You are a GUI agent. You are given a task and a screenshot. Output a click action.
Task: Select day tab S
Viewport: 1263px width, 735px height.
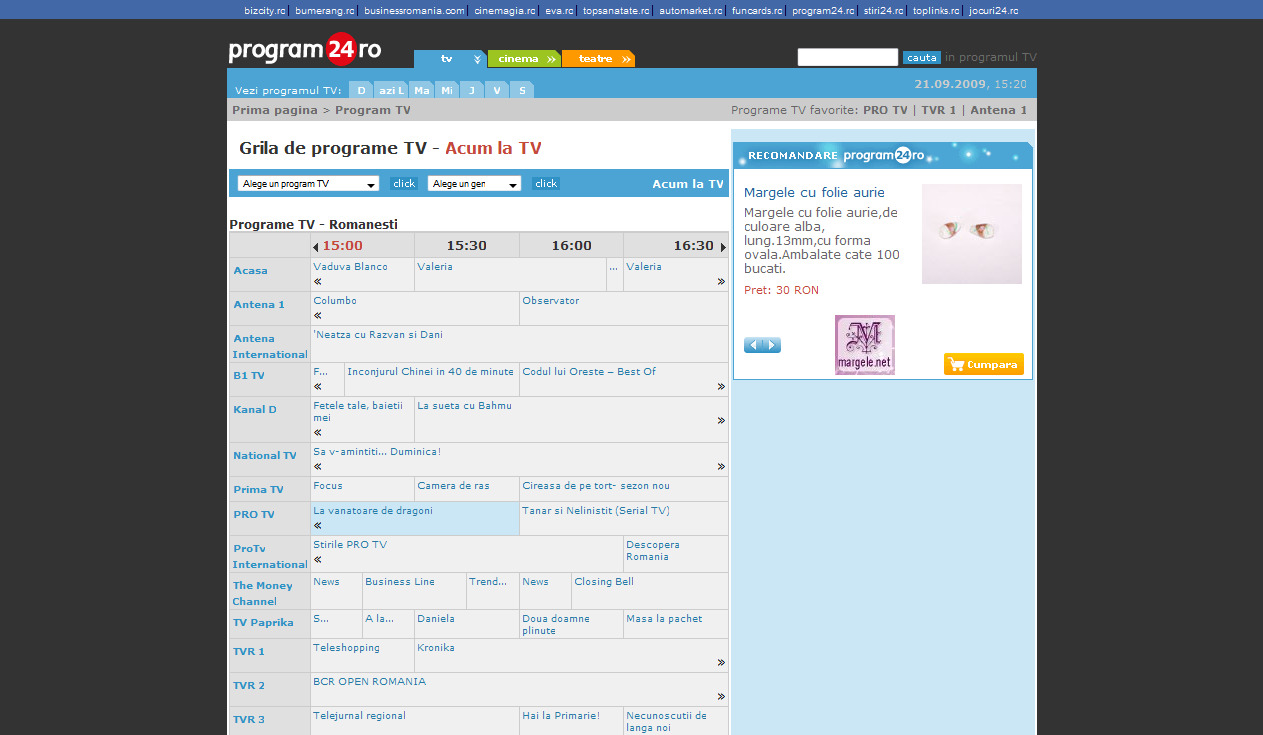(522, 90)
